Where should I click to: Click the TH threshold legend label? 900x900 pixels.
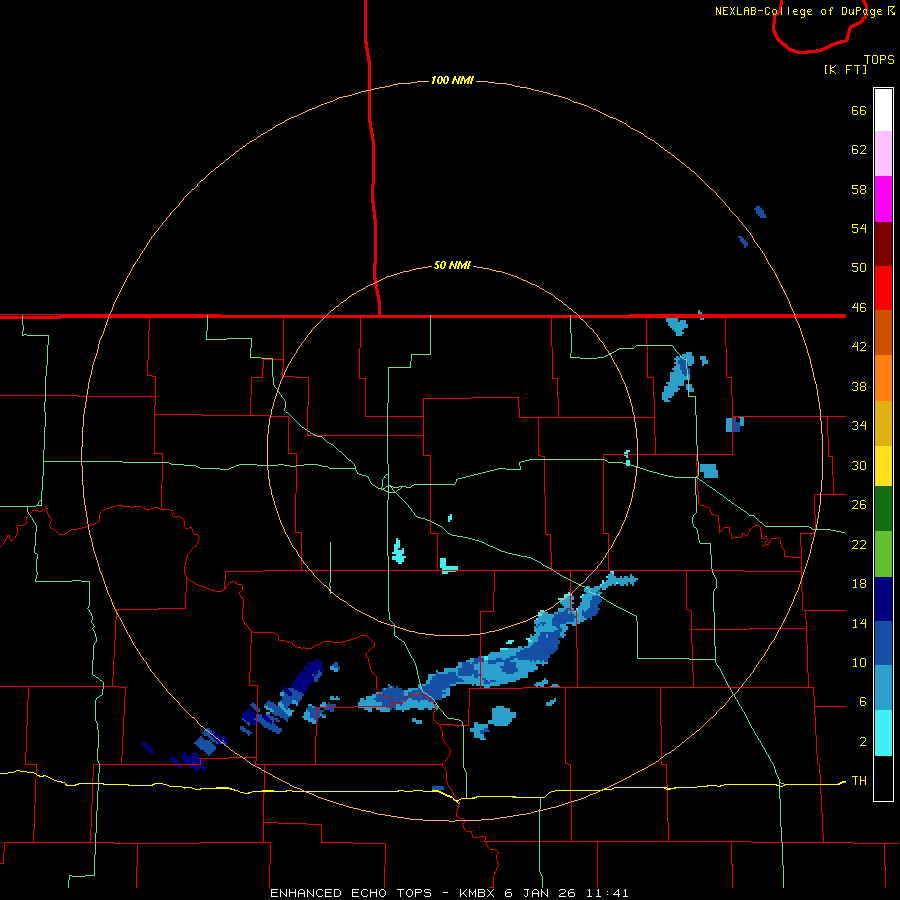point(859,781)
